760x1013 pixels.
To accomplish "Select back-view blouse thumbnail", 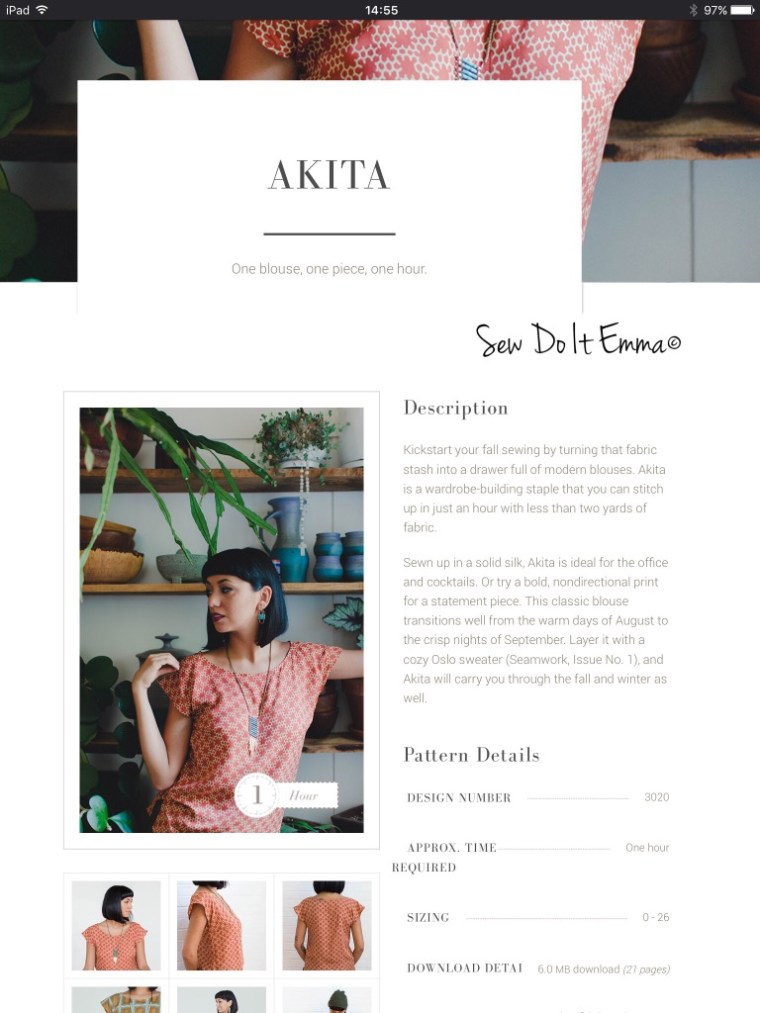I will 327,925.
